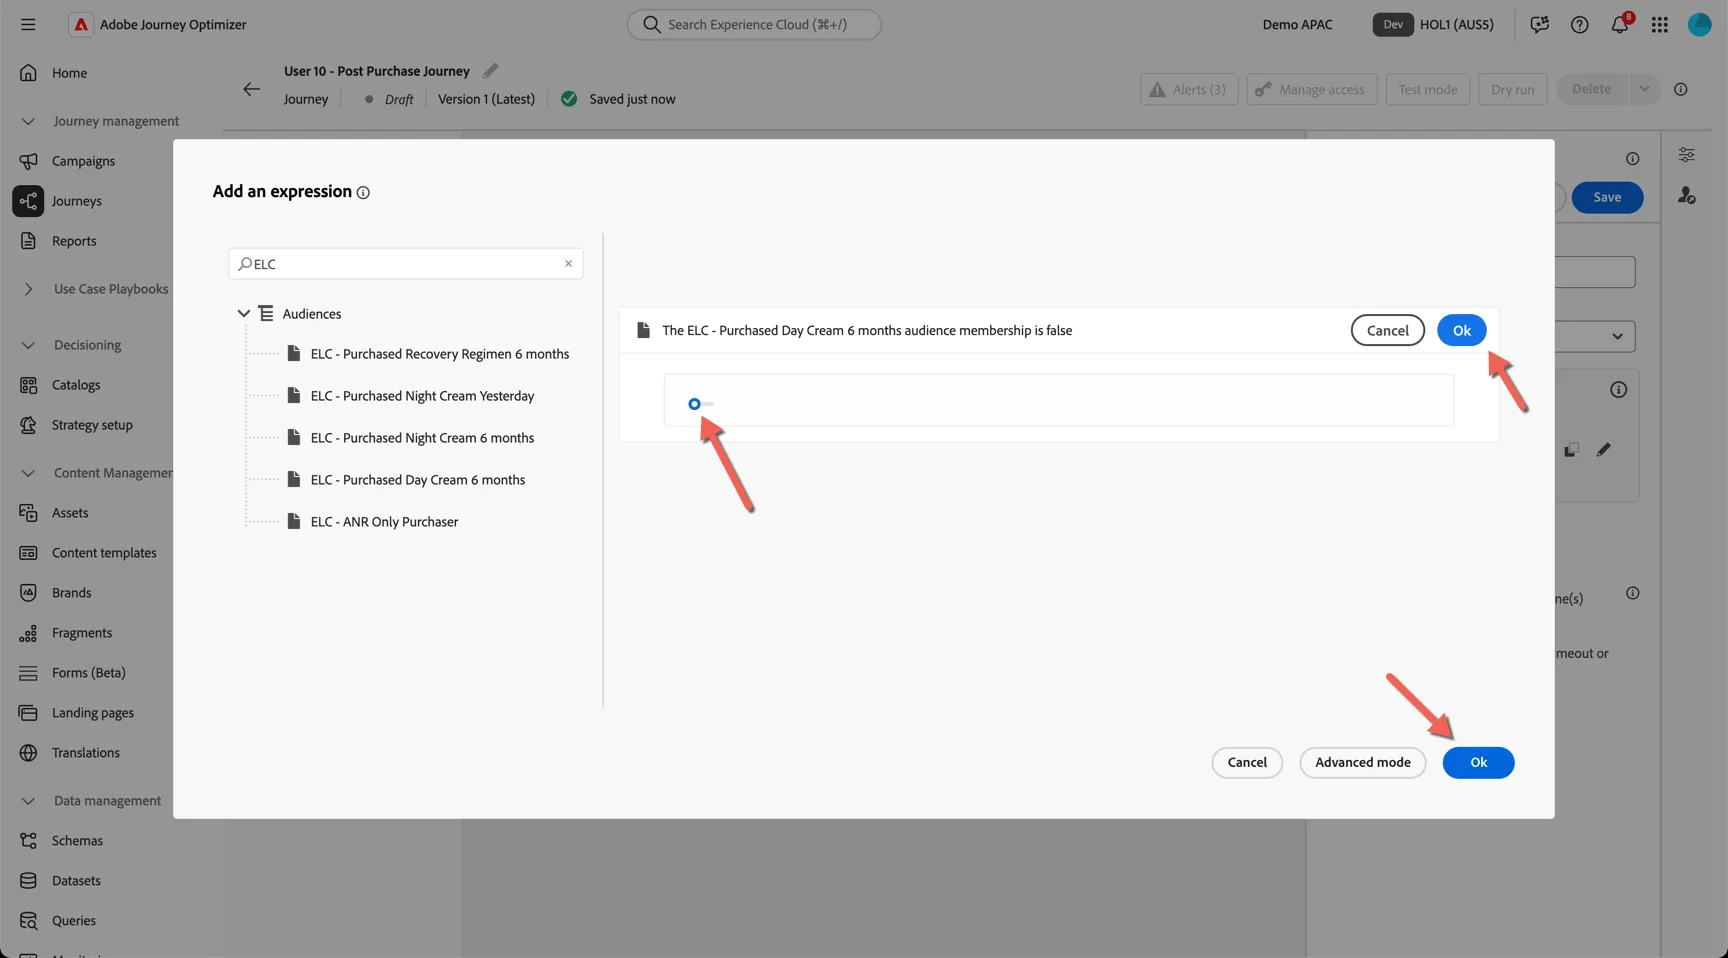Select ELC - Purchased Recovery Regimen 6 months
Screen dimensions: 1728x958
pos(439,354)
